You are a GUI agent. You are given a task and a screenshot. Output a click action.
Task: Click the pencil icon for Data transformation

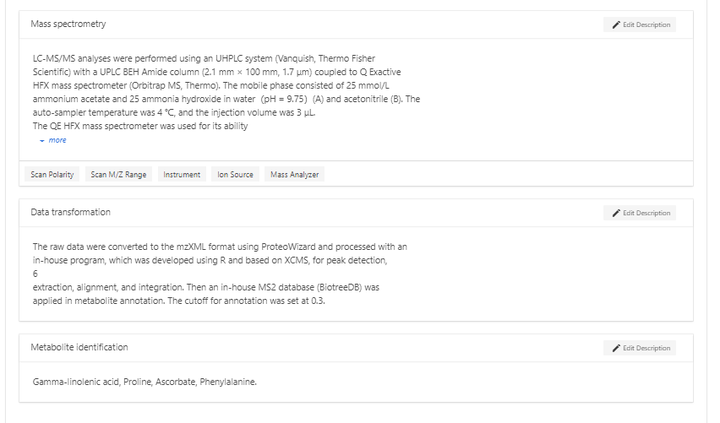coord(616,213)
